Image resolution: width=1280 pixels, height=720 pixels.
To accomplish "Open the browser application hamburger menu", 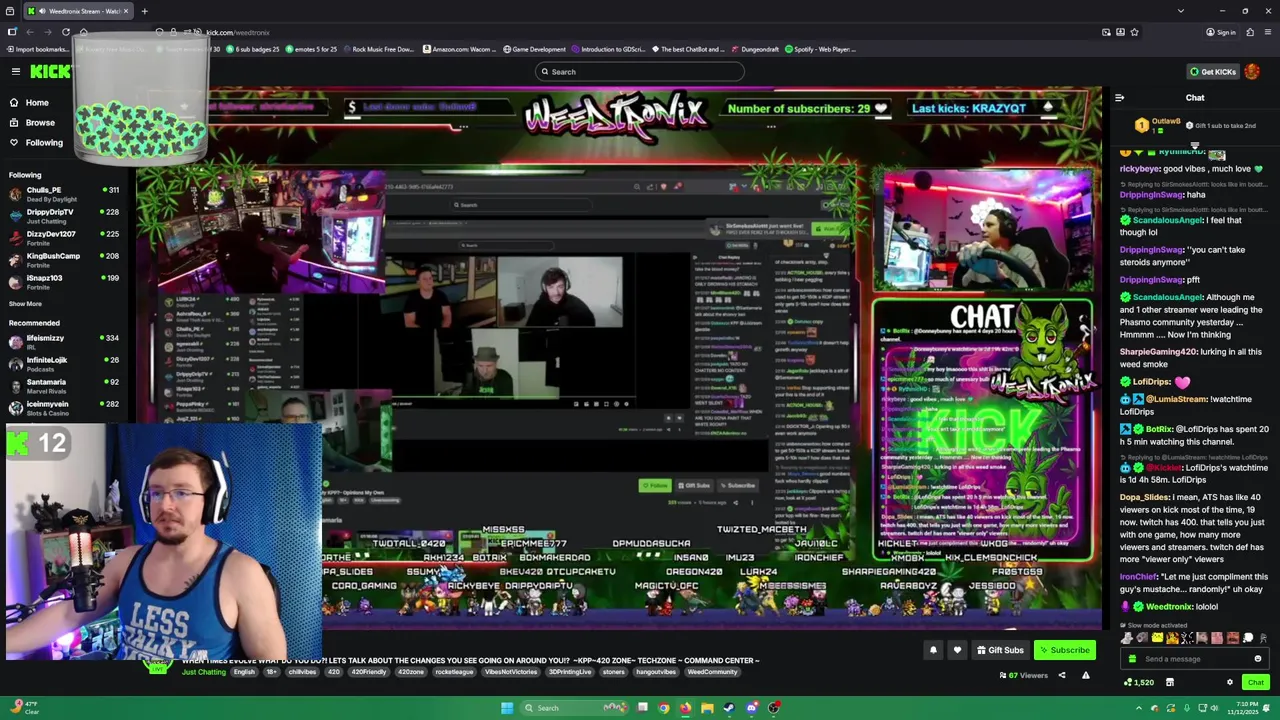I will coord(1267,32).
